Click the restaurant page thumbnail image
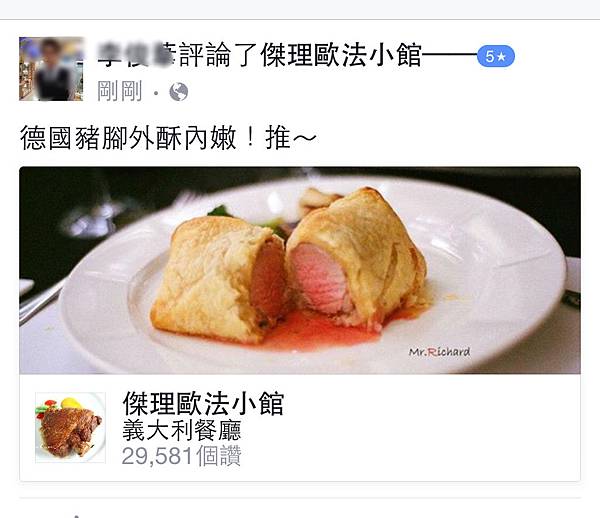Viewport: 600px width, 518px height. click(70, 427)
